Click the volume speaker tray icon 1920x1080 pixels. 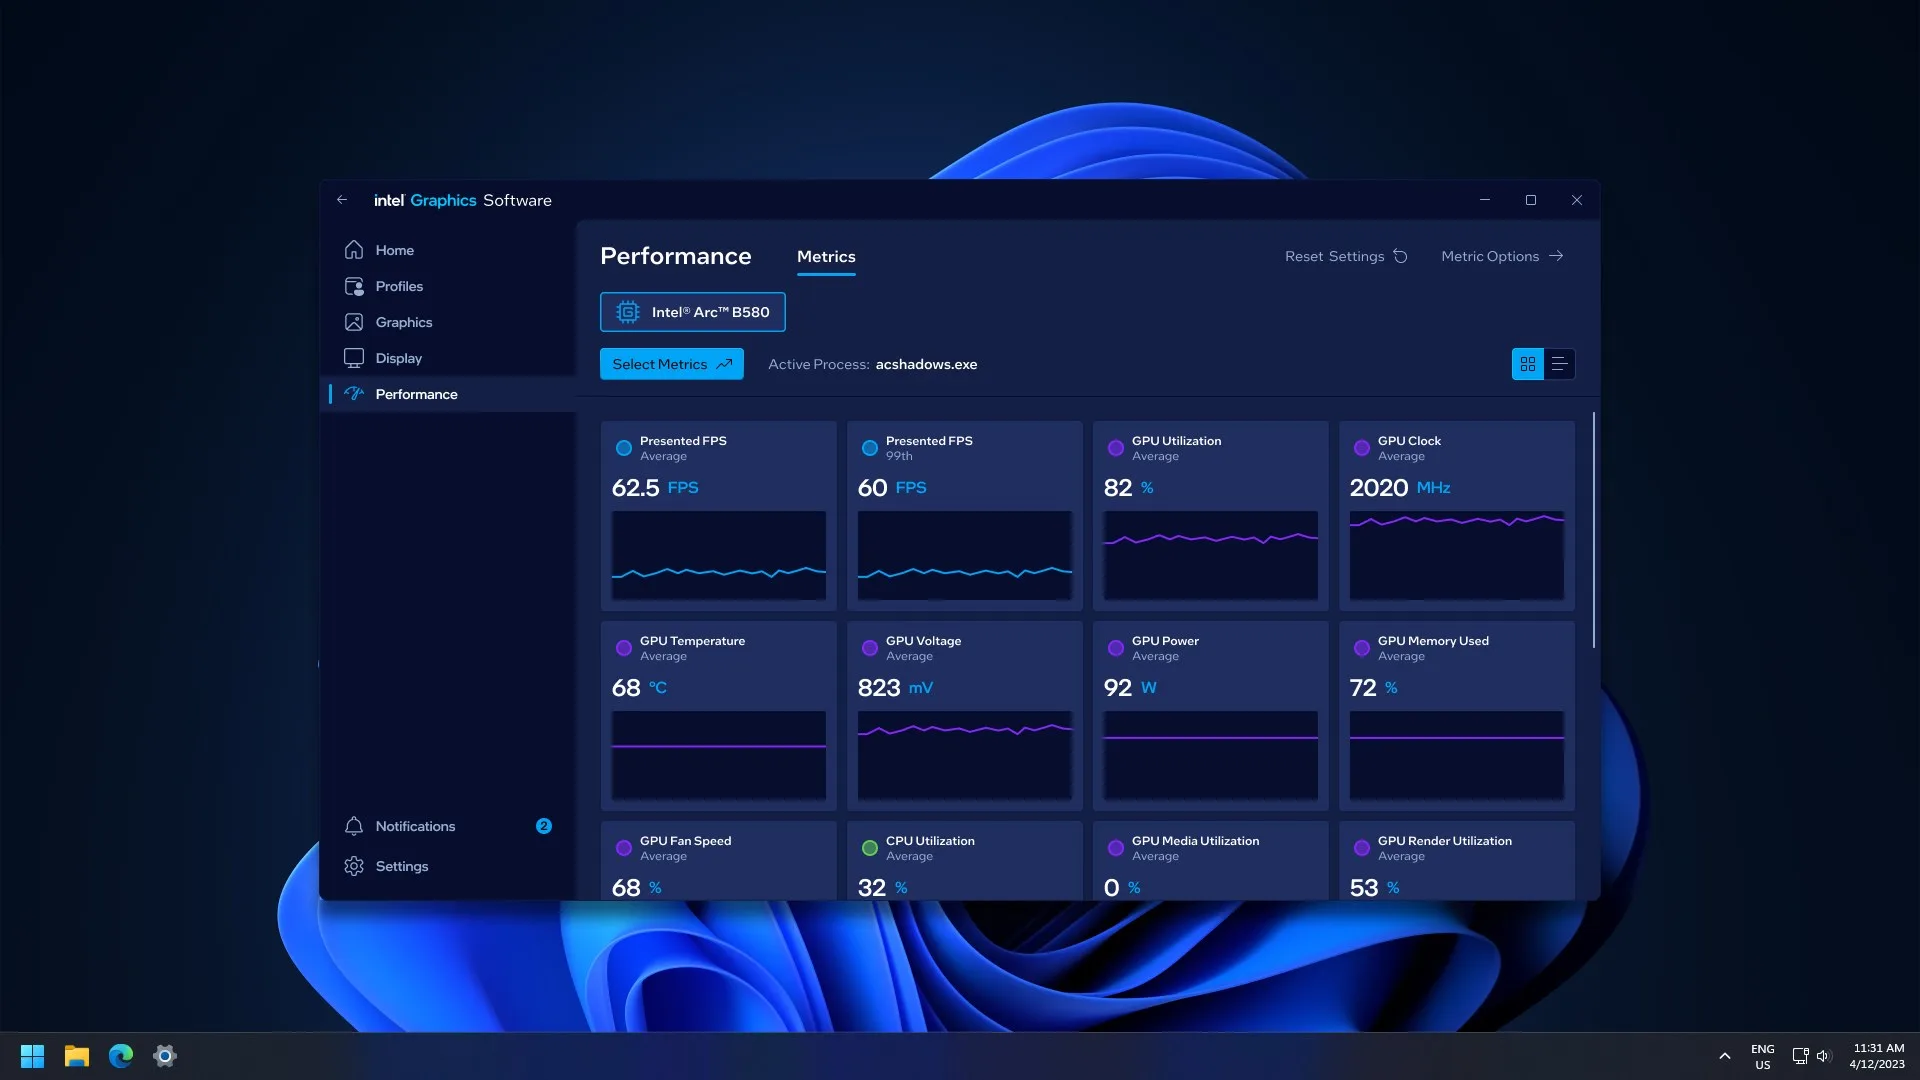pos(1823,1056)
